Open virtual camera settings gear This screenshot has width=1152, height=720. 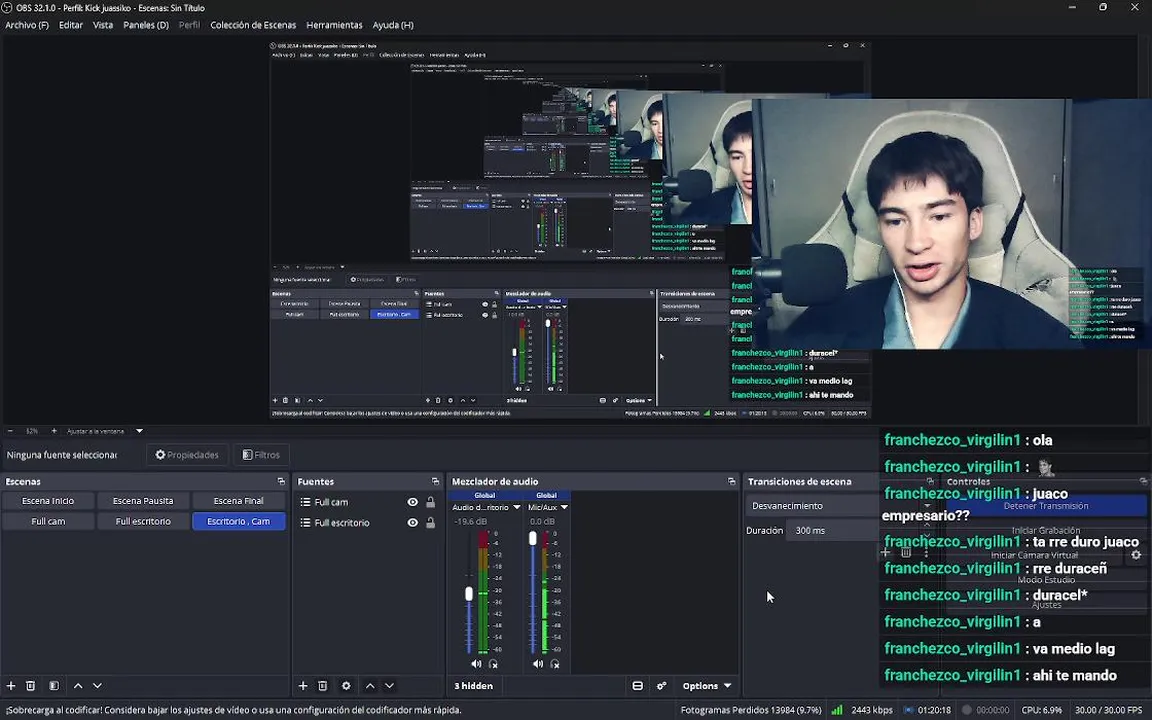coord(1136,555)
